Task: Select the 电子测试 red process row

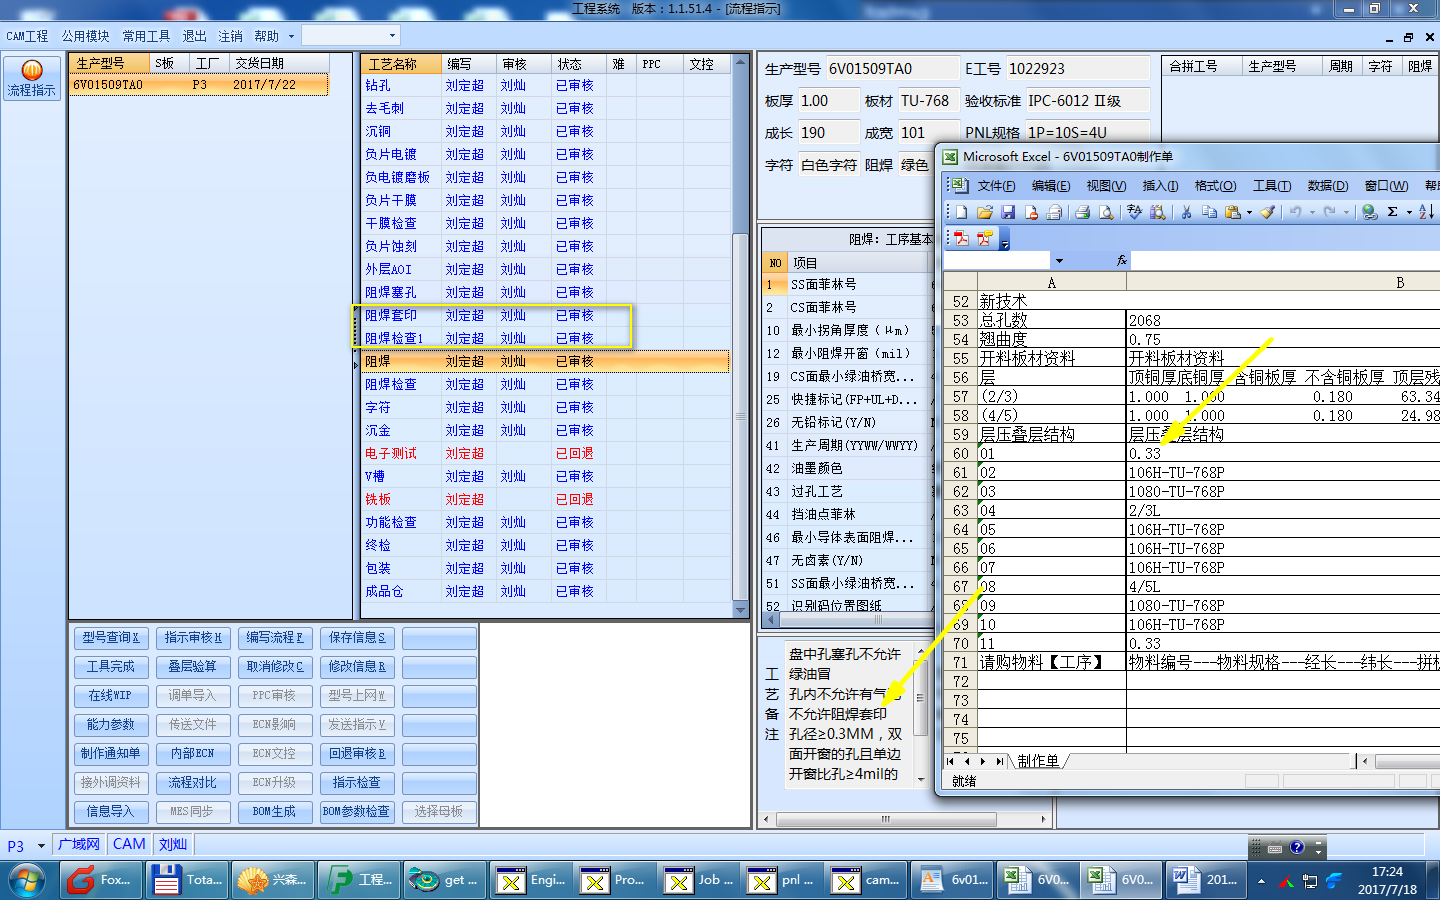Action: (x=545, y=454)
